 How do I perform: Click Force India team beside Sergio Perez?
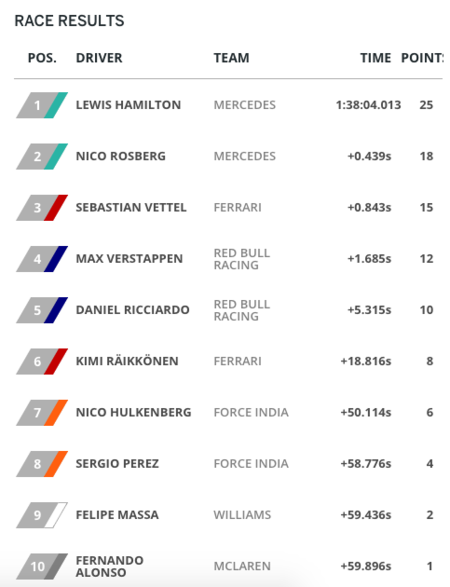[251, 464]
